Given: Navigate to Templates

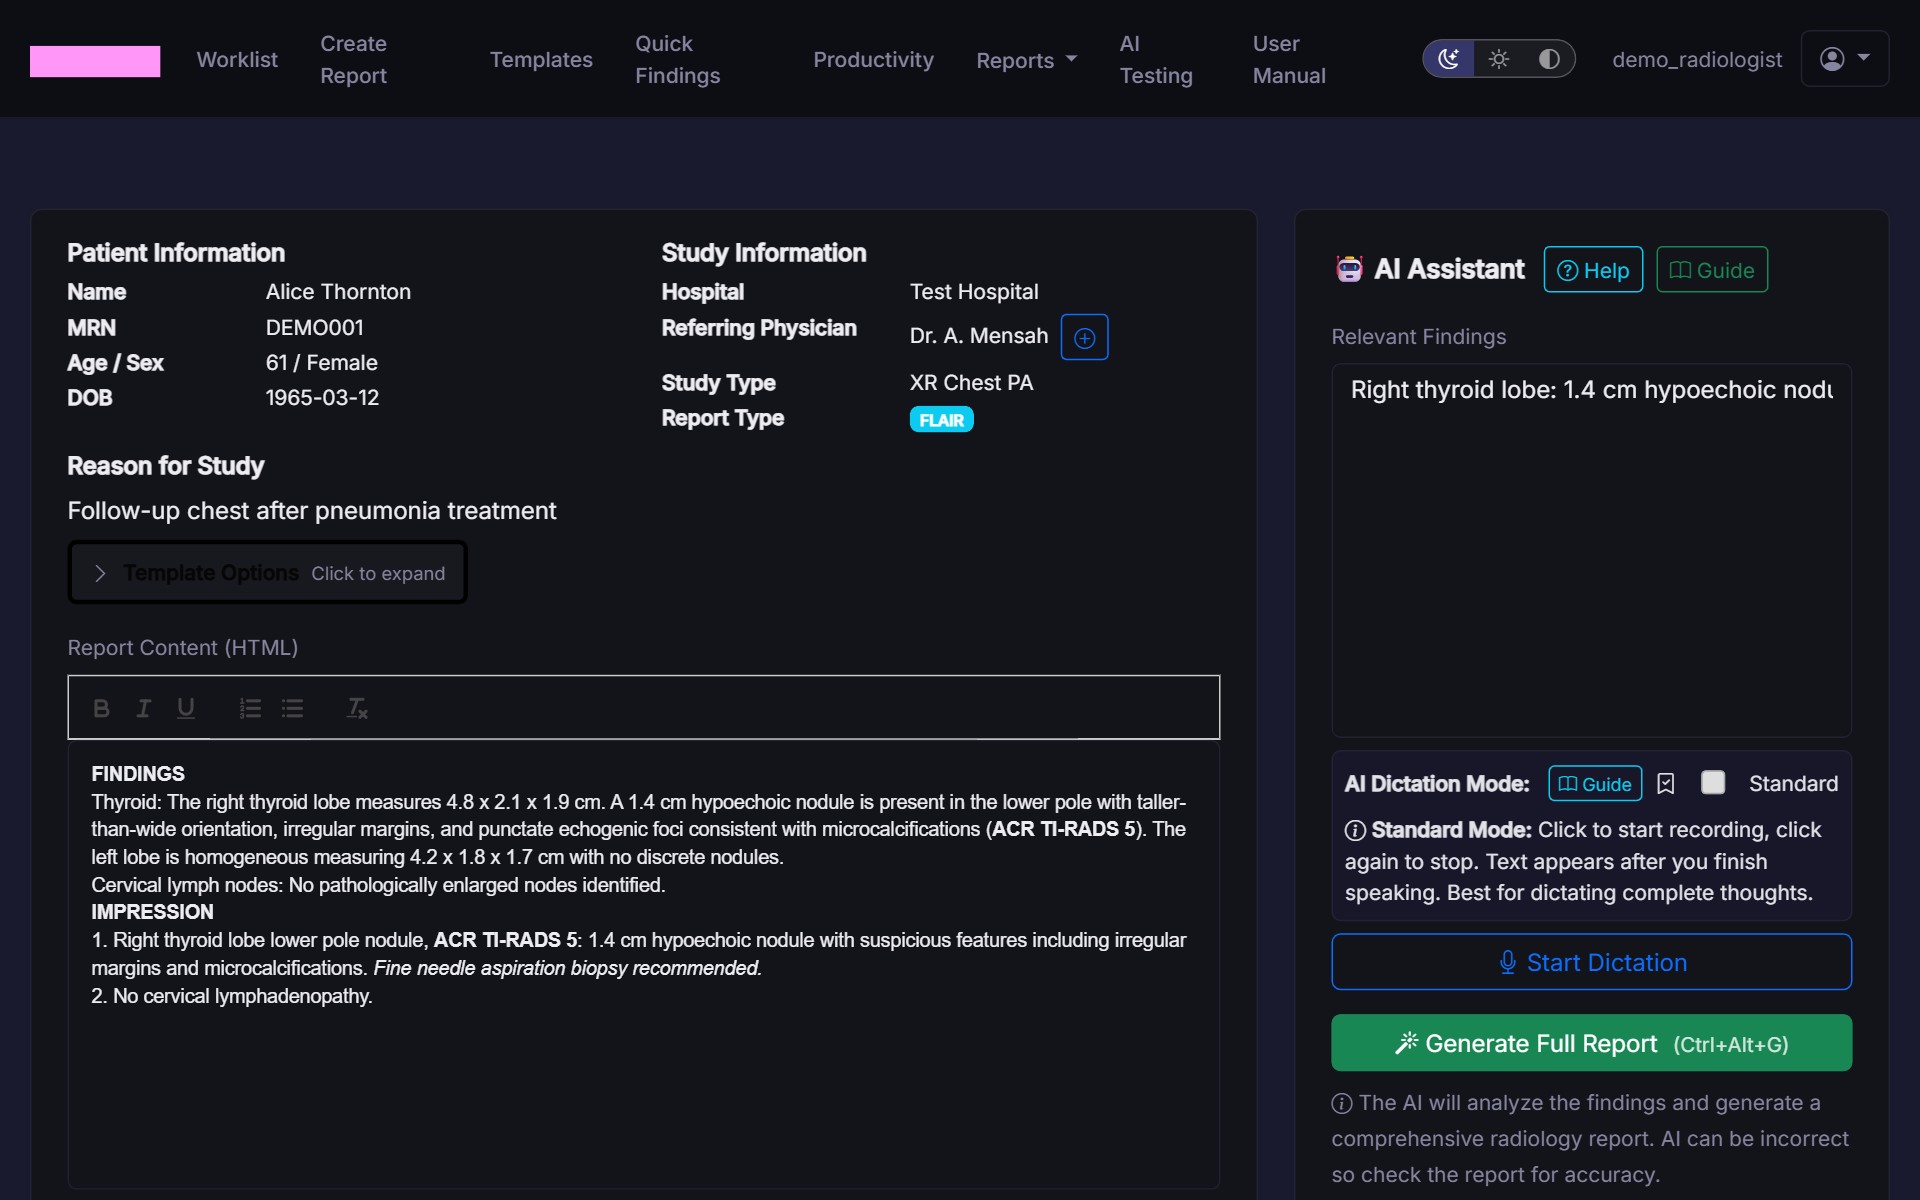Looking at the screenshot, I should point(541,60).
